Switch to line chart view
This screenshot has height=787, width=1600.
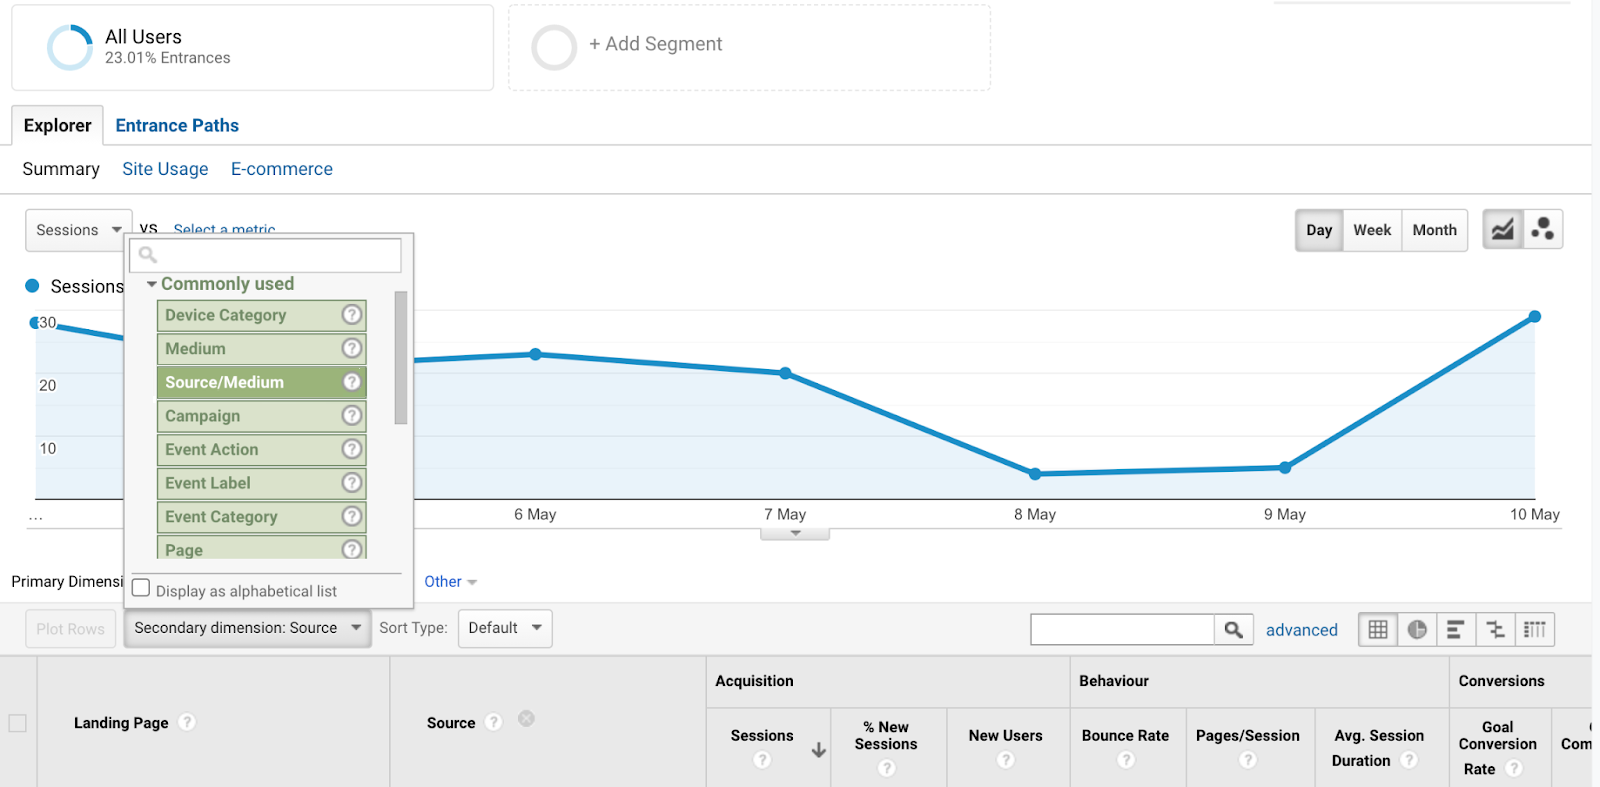pos(1502,230)
